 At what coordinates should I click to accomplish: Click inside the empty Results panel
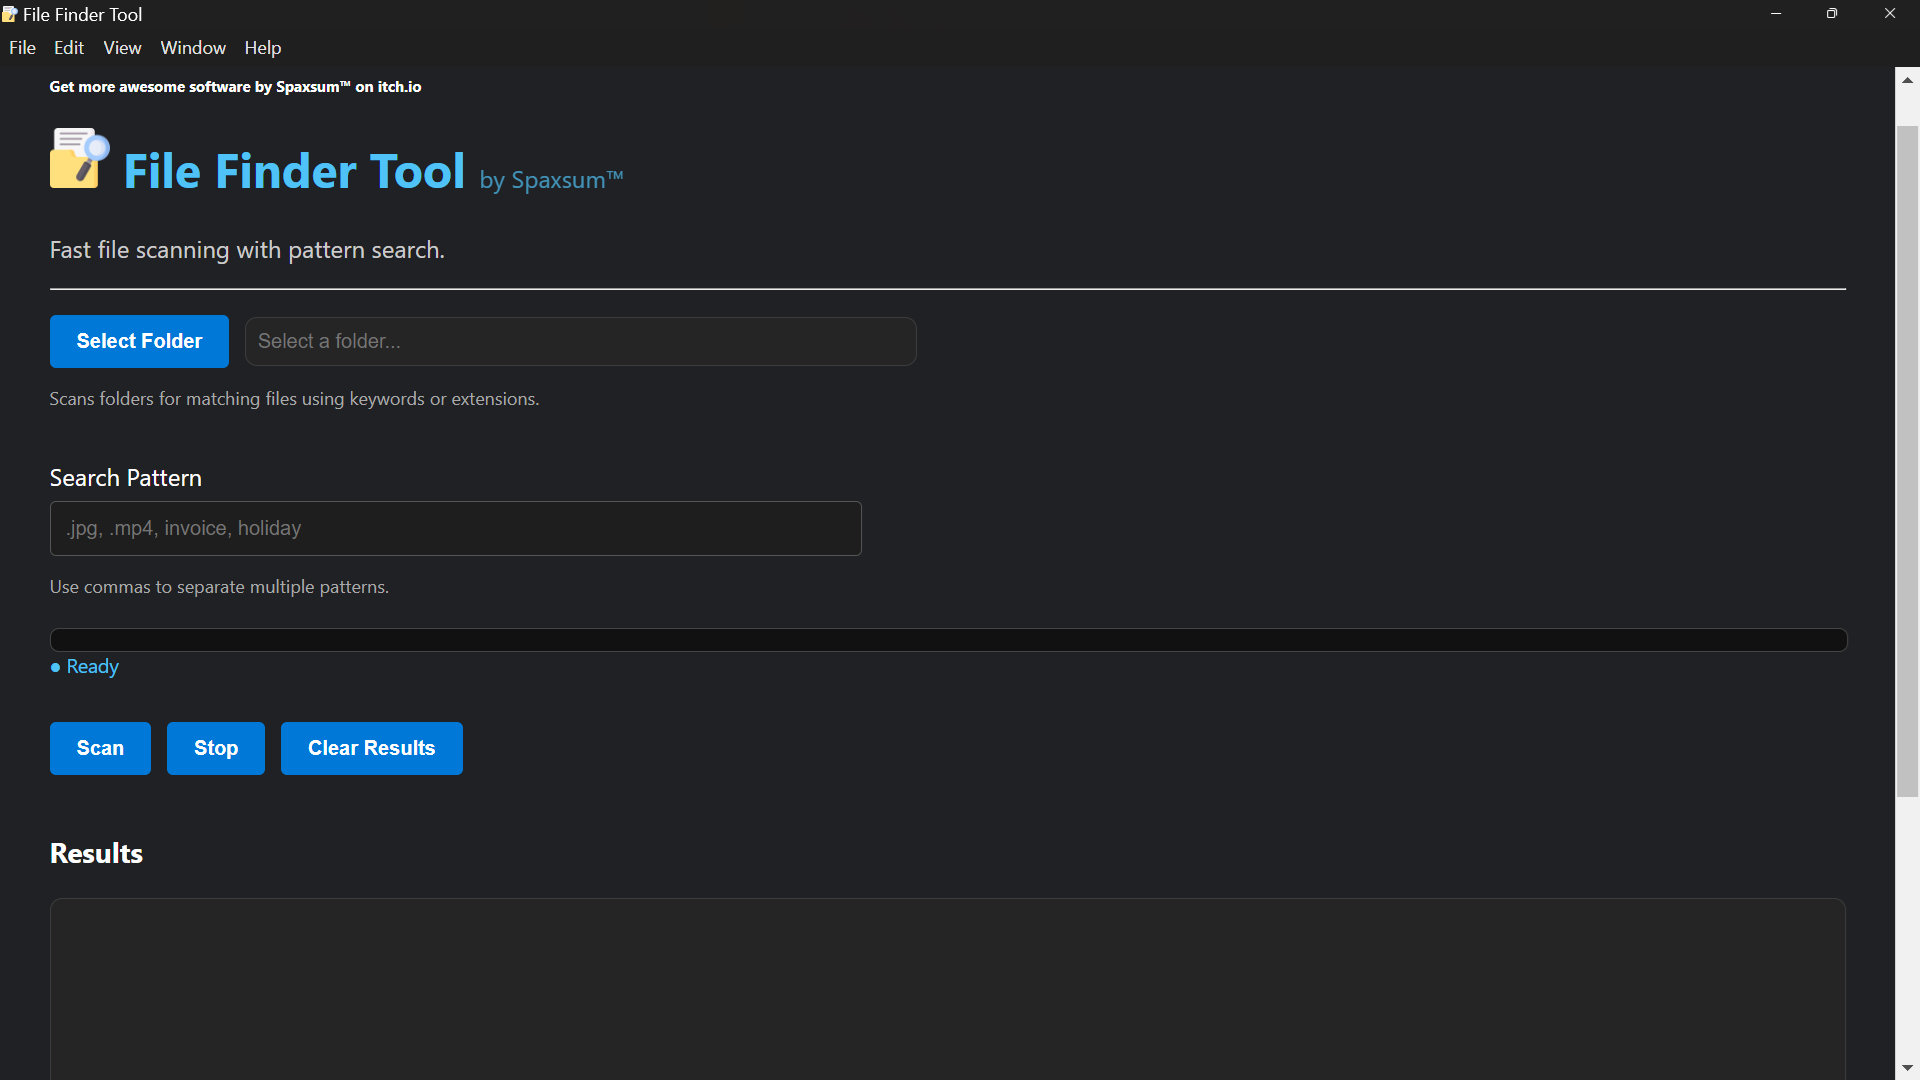tap(948, 989)
